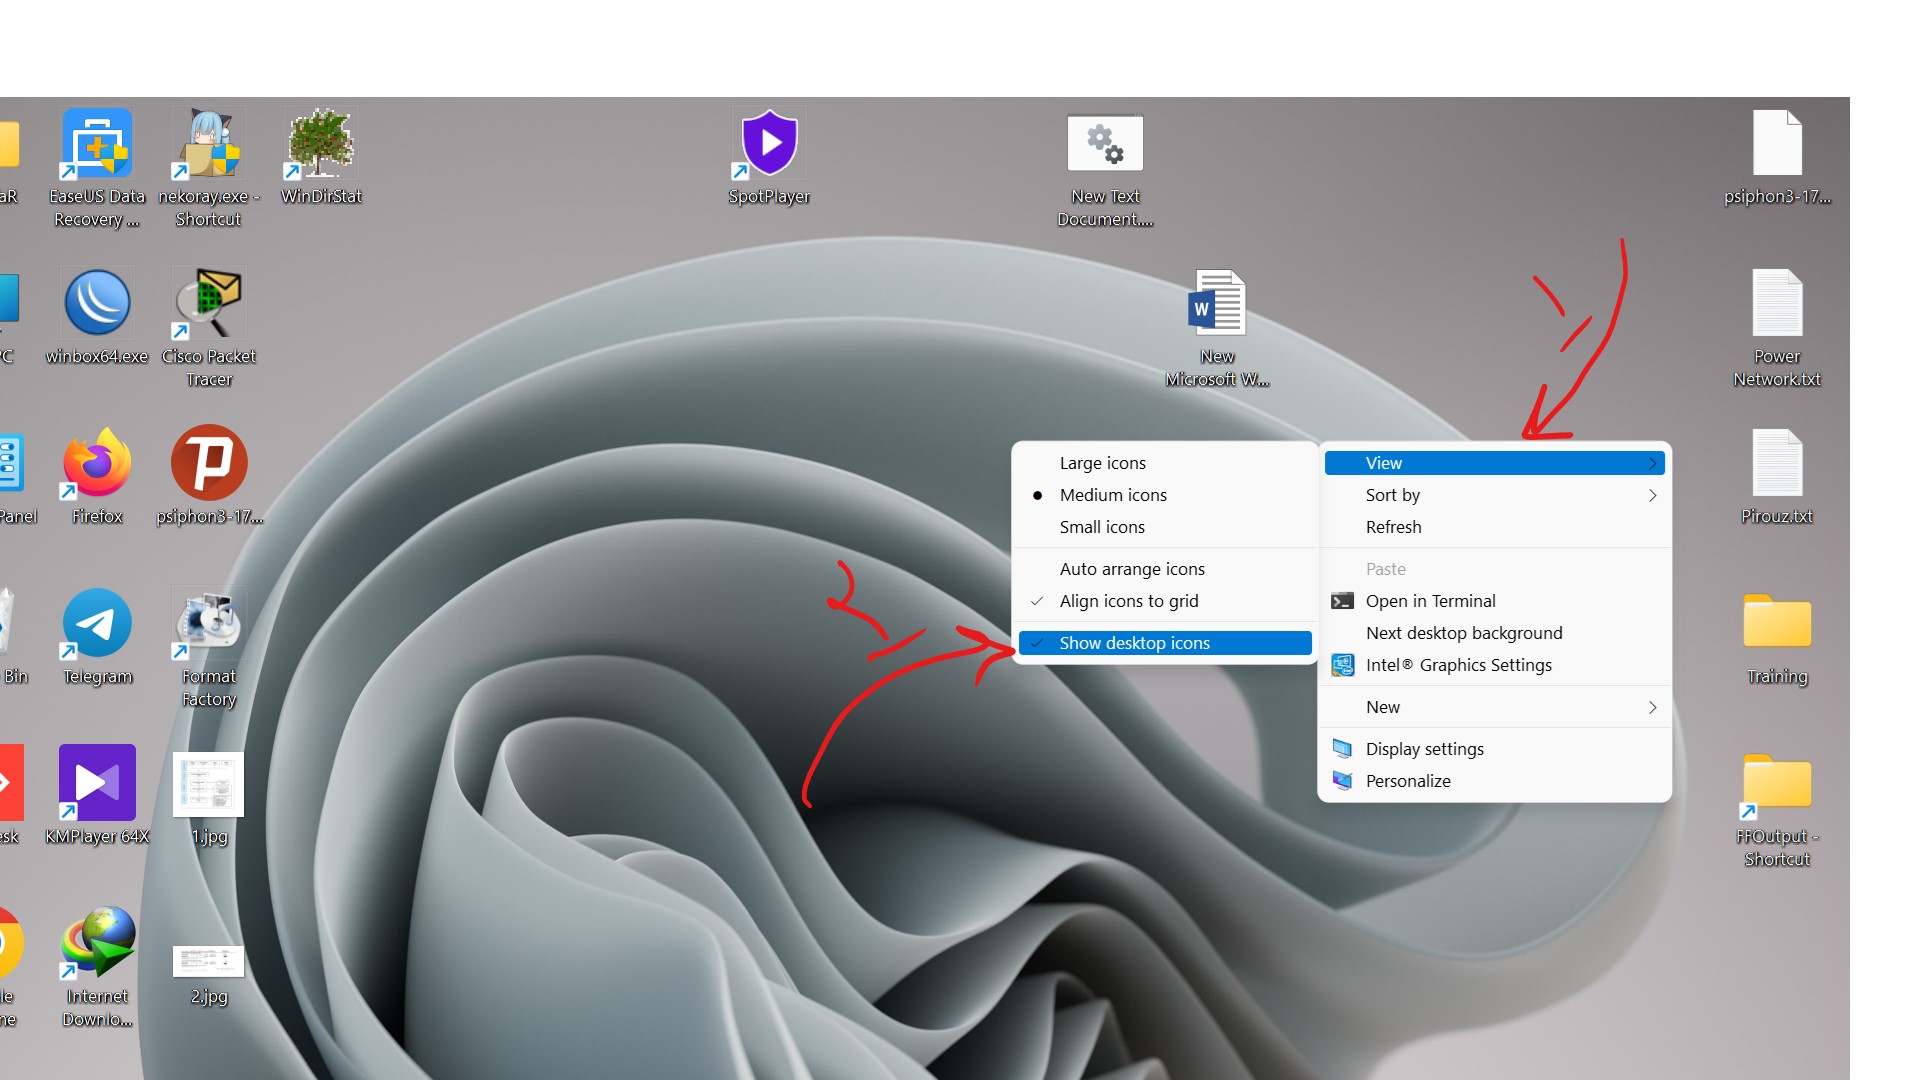Click Open in Terminal
Screen dimensions: 1919x1080
click(1495, 601)
